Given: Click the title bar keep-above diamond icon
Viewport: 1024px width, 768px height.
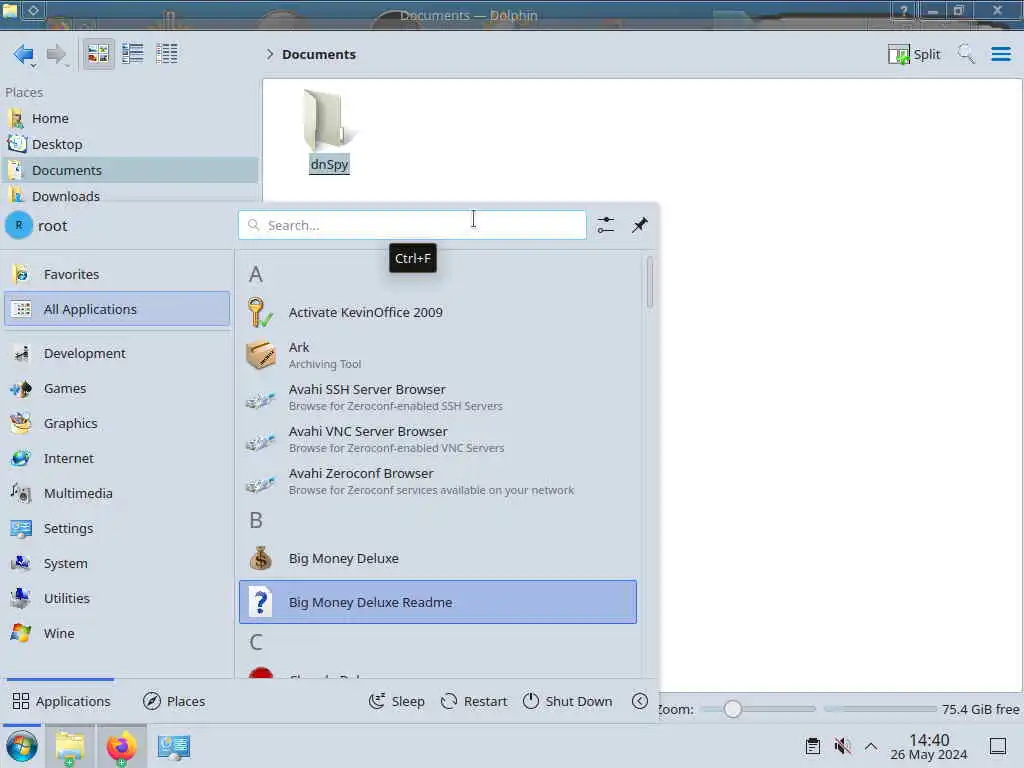Looking at the screenshot, I should pos(34,10).
